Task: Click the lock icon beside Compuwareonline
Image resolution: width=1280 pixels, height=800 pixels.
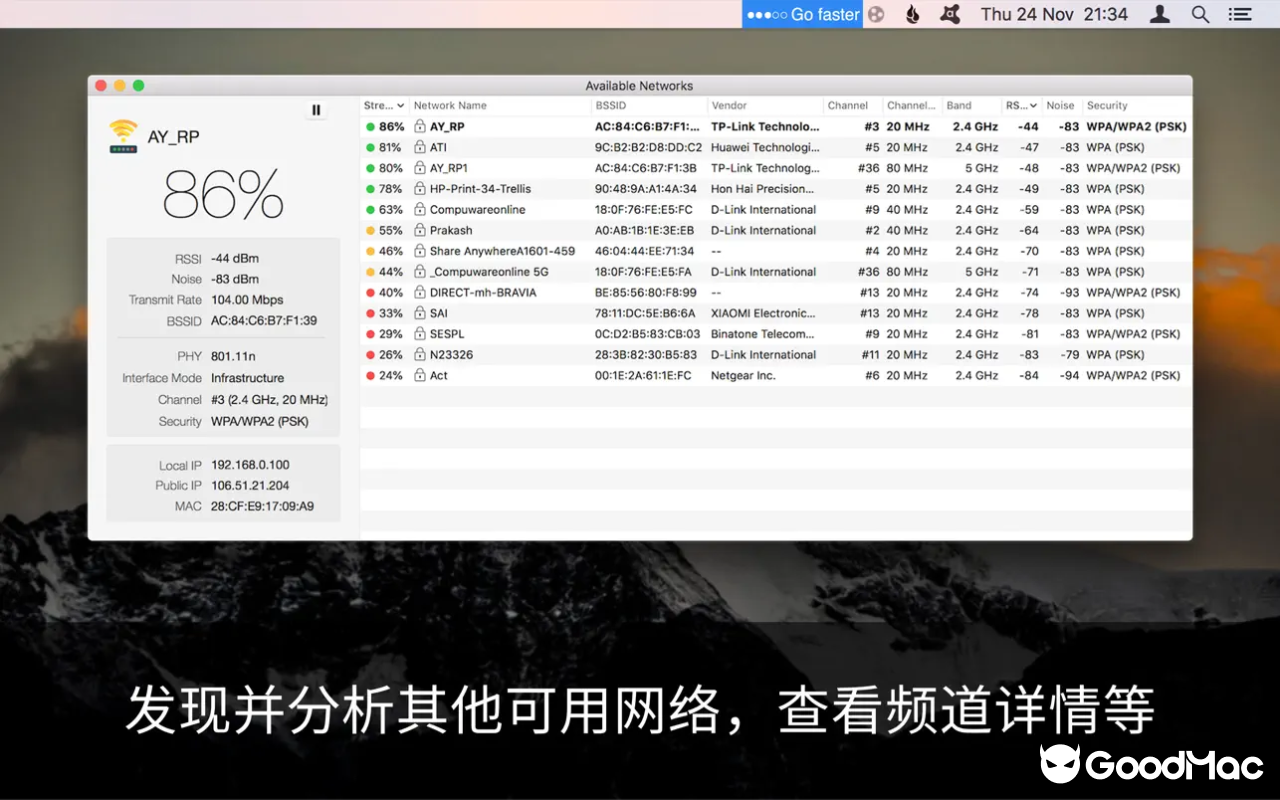Action: click(x=420, y=210)
